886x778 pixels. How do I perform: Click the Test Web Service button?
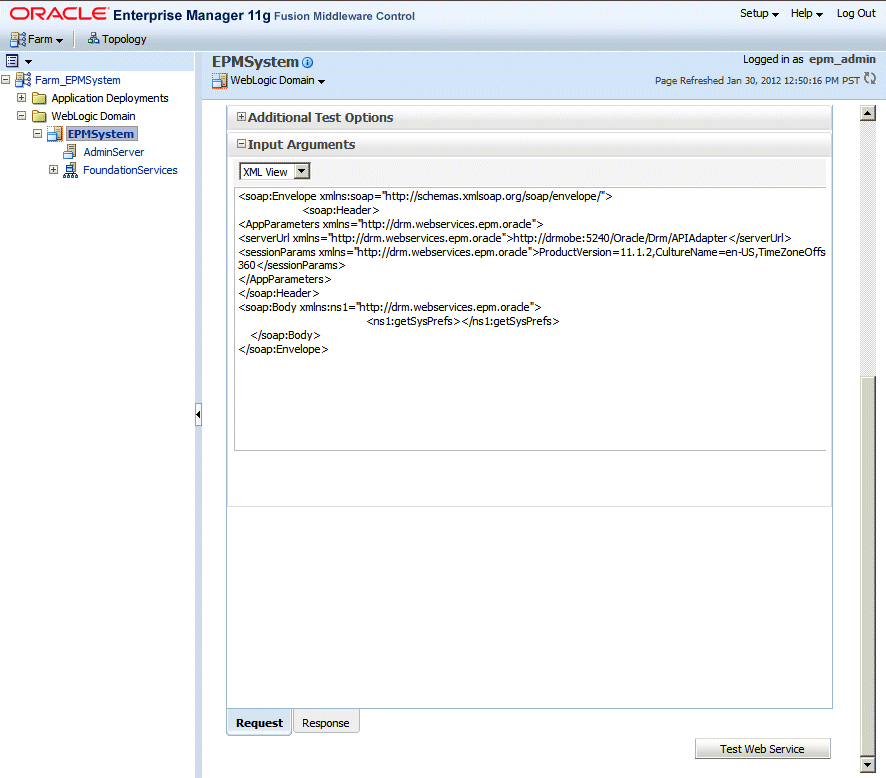762,749
